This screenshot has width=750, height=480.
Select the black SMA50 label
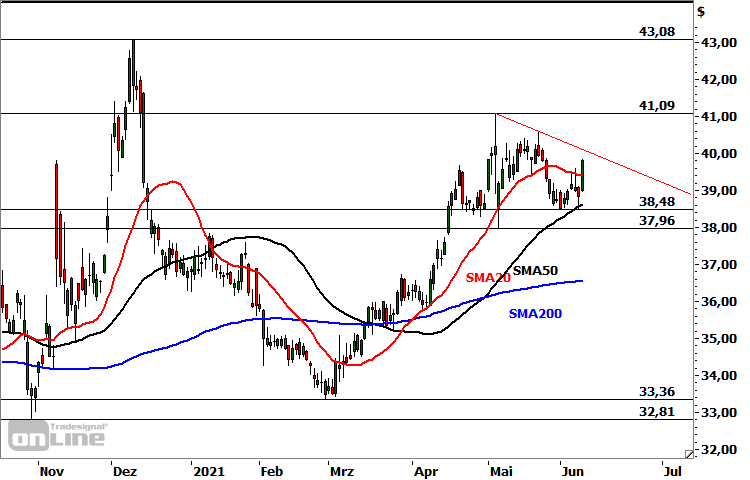pyautogui.click(x=535, y=270)
